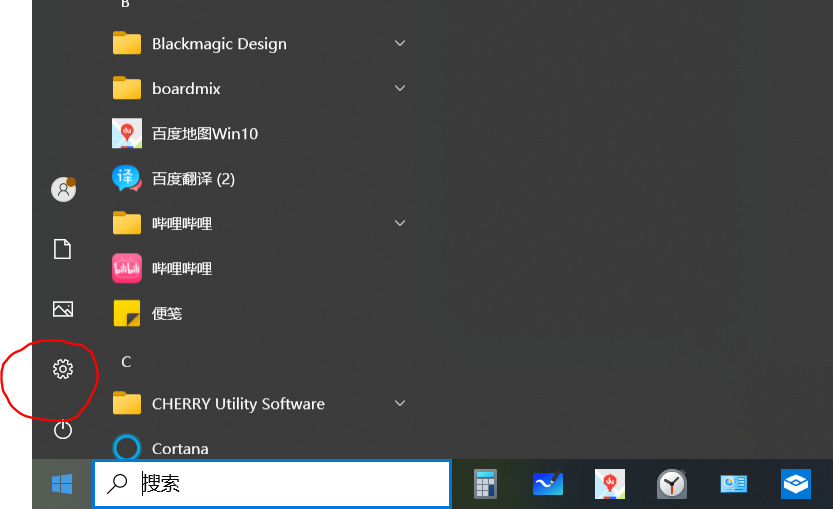Open Baidu Maps from the taskbar
Viewport: 833px width, 509px height.
point(610,483)
